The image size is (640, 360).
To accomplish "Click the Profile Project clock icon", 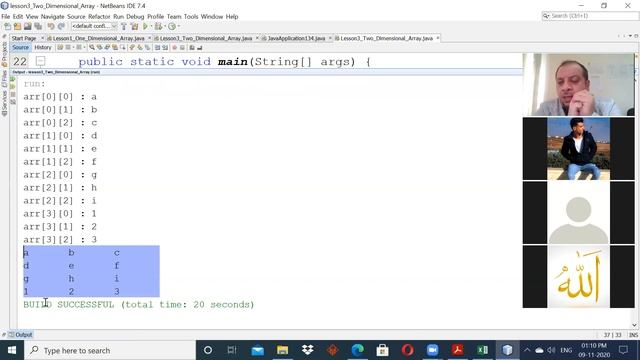I will click(172, 26).
